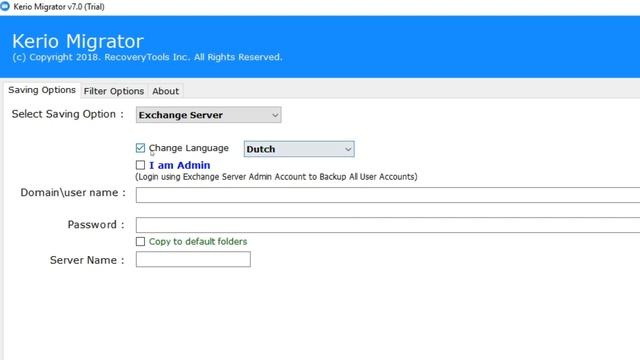Click the 'Domain\user name :' label
Screen dimensions: 640x360
[x=73, y=193]
